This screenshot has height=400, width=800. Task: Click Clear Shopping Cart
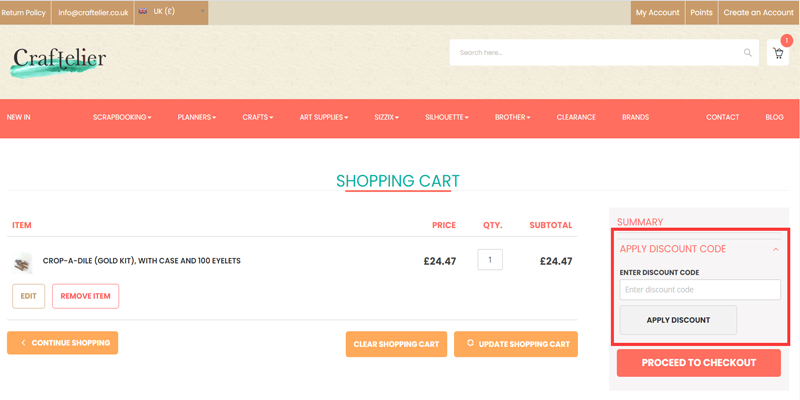click(x=396, y=344)
